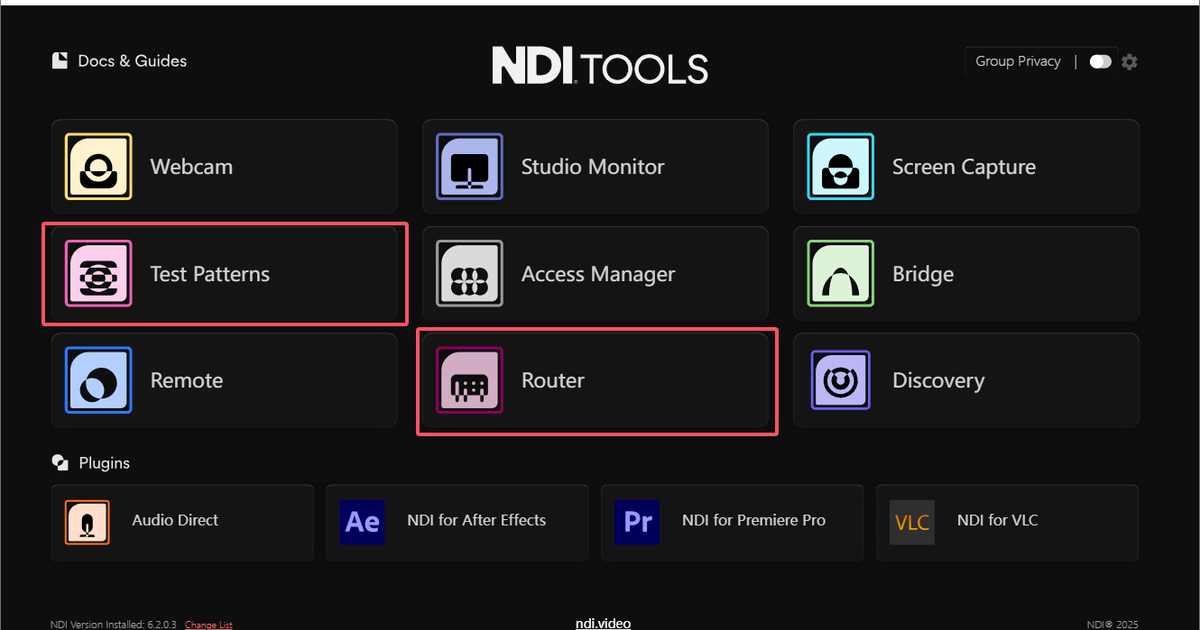Click the Bridge label
1200x630 pixels.
coord(923,274)
